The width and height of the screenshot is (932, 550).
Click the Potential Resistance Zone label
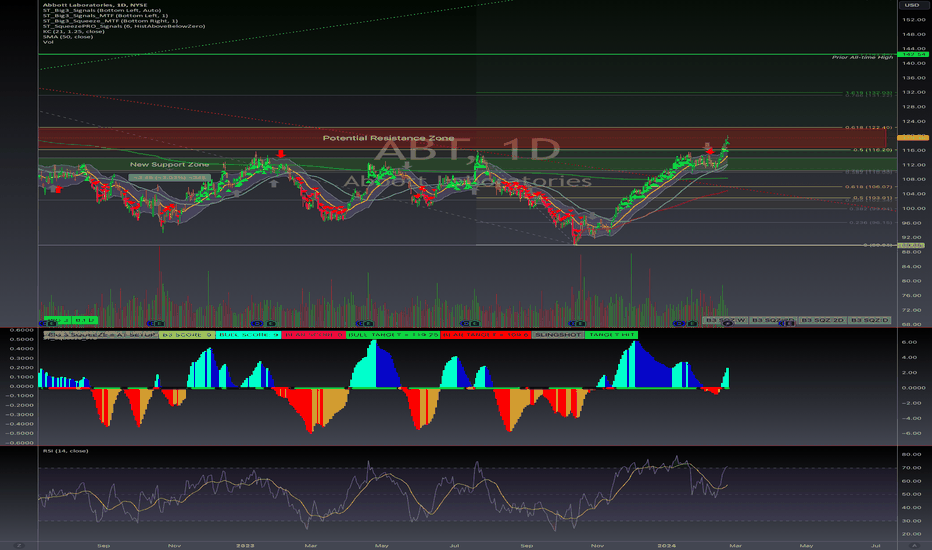click(388, 138)
